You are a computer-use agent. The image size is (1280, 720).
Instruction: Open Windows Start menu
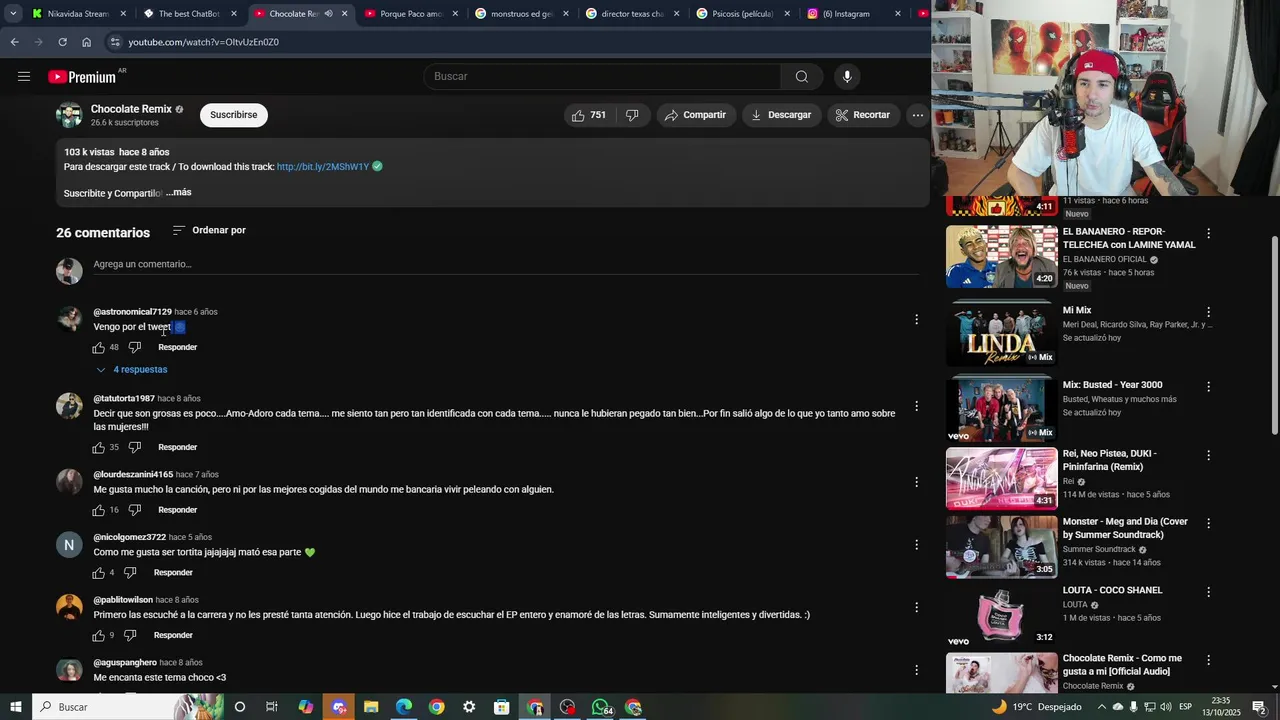15,707
